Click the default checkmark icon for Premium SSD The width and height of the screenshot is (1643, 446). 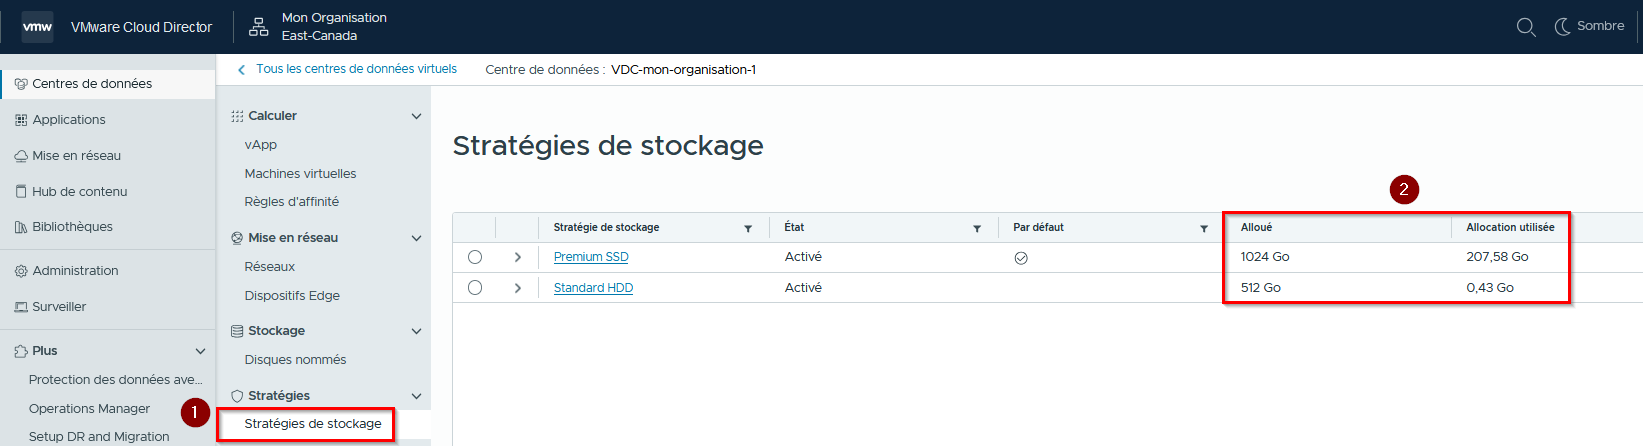[1021, 258]
